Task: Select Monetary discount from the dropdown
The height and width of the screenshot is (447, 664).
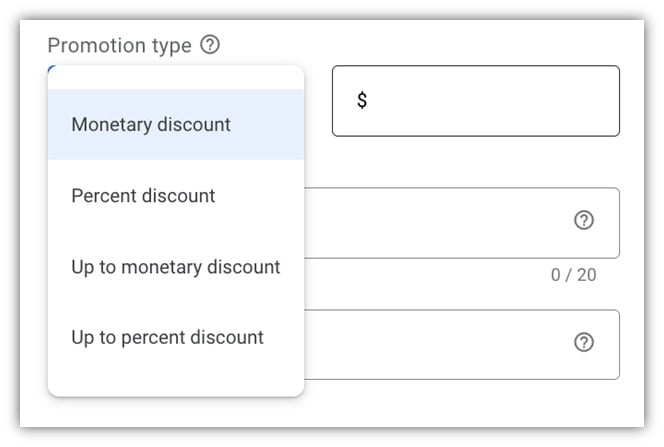Action: click(x=151, y=125)
